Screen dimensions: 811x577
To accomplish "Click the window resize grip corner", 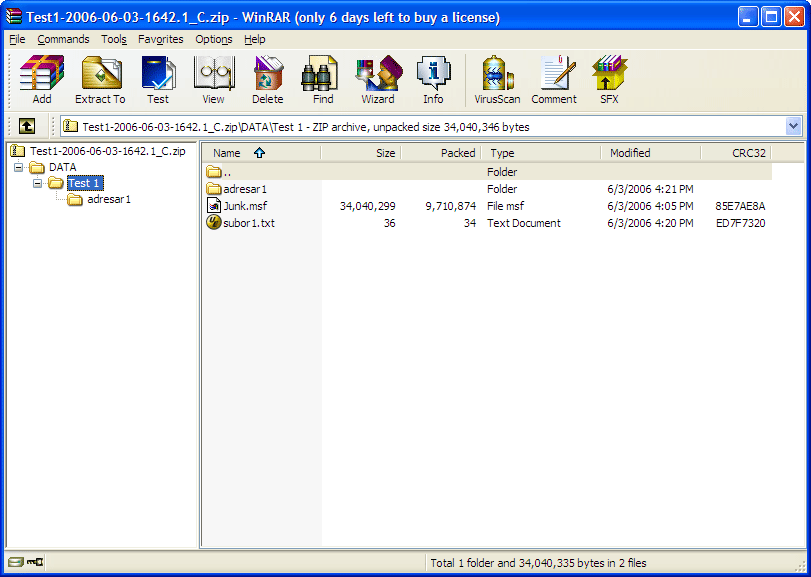I will 799,565.
